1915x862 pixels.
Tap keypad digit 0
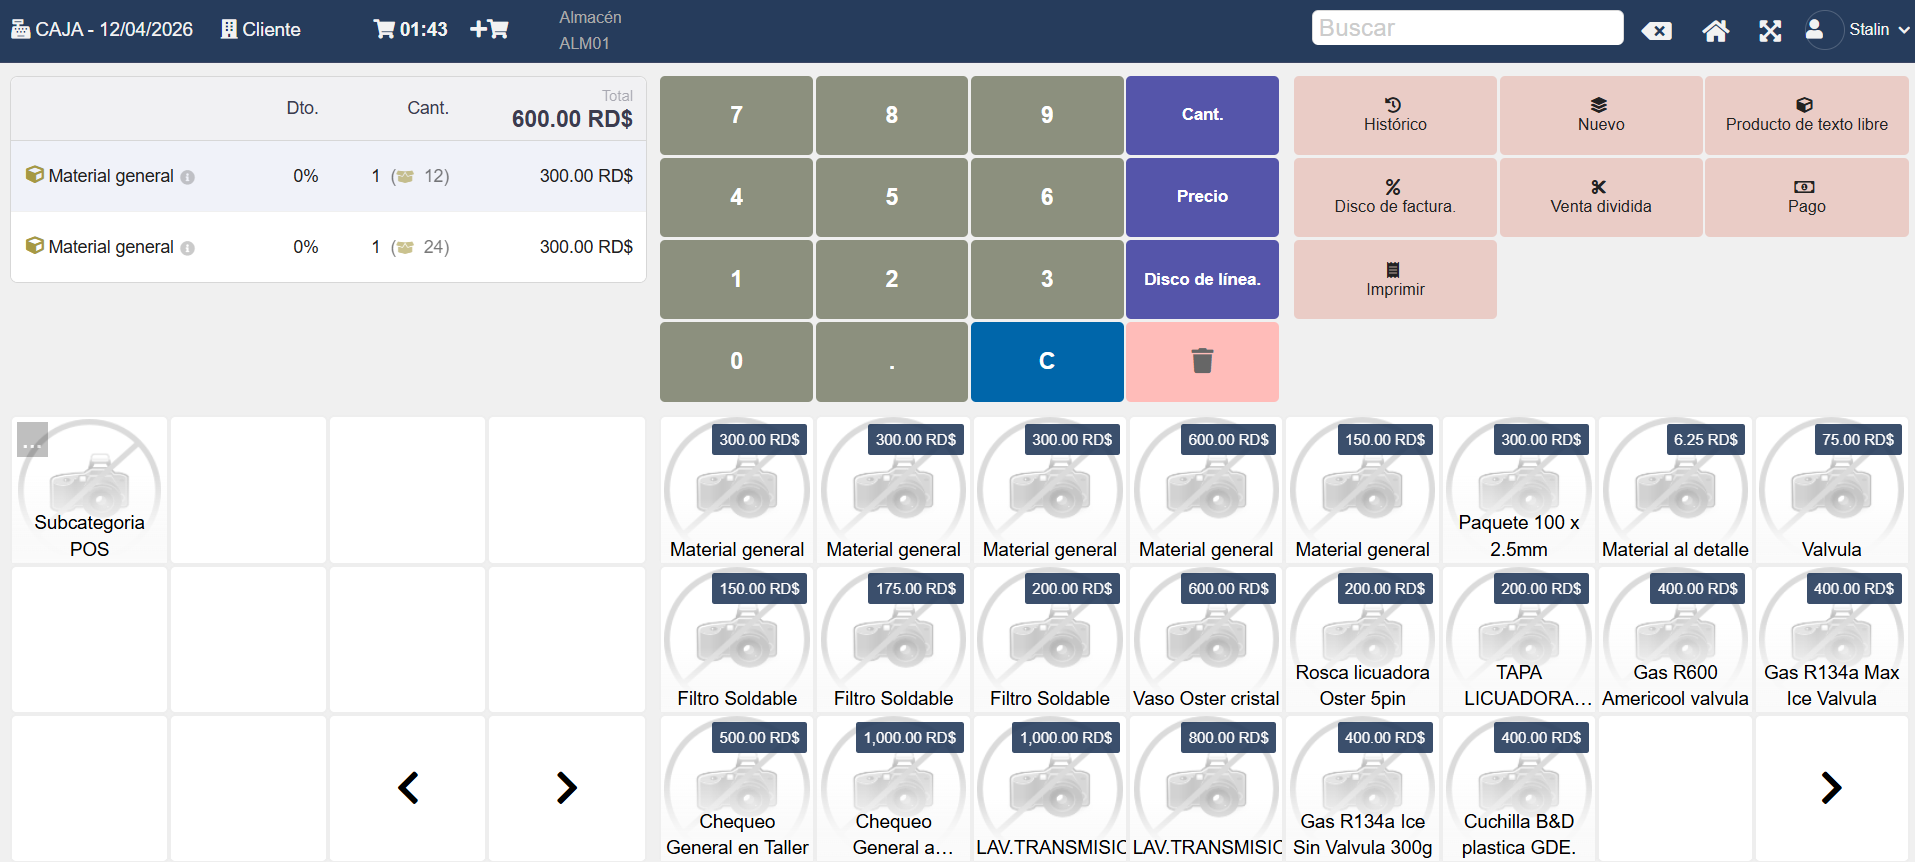[x=736, y=361]
